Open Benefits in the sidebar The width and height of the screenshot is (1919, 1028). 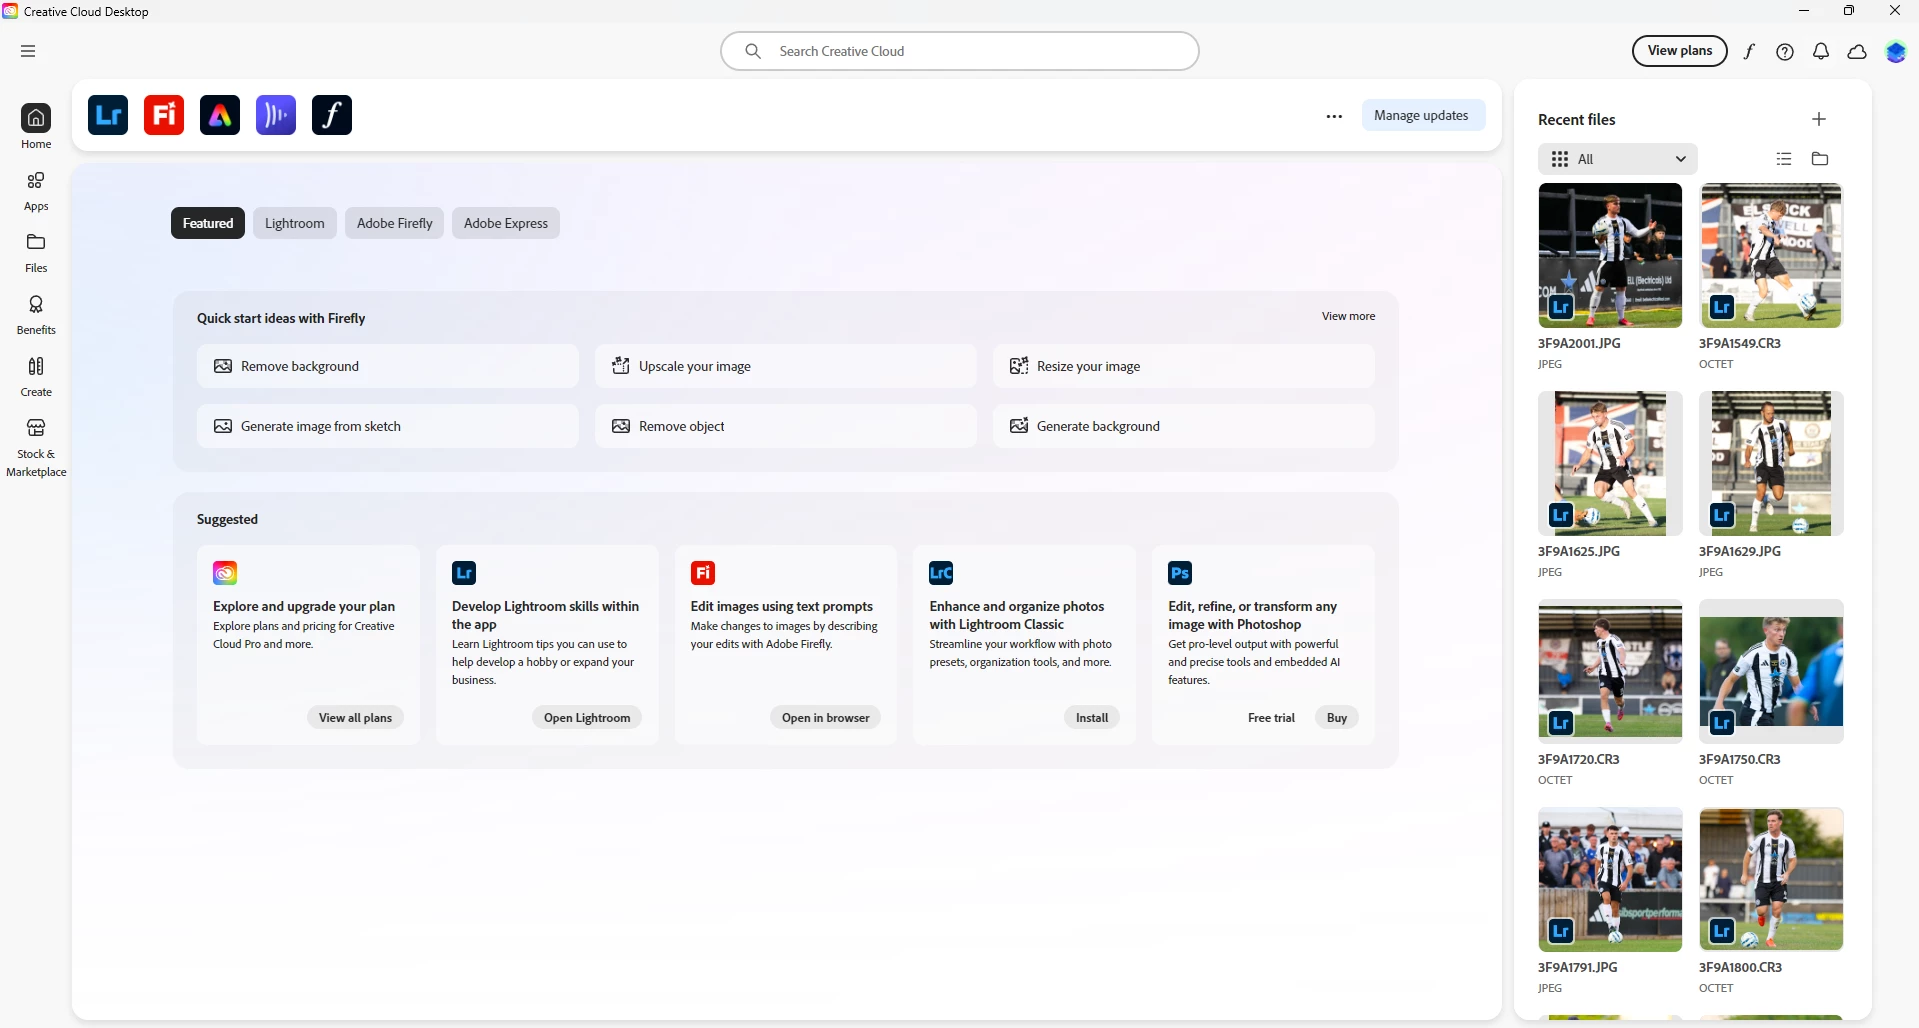pyautogui.click(x=36, y=315)
